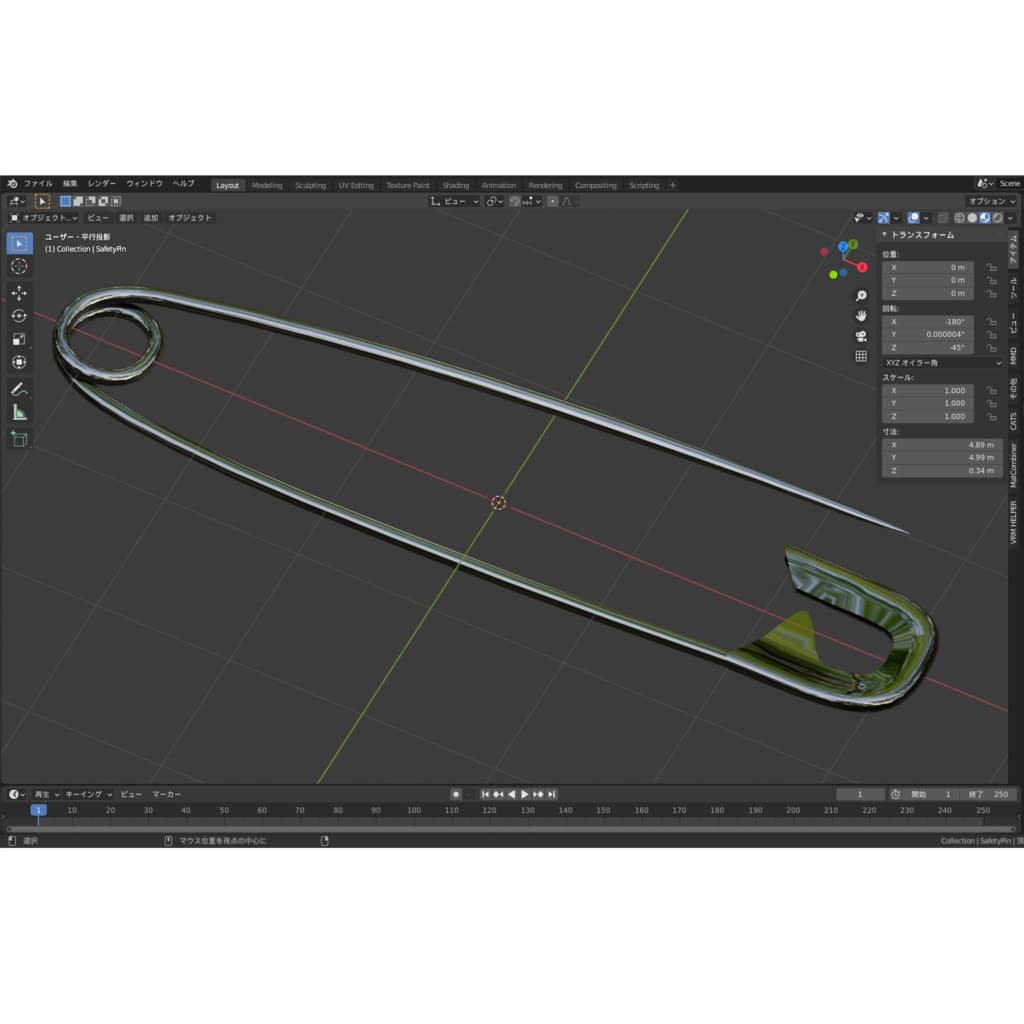Image resolution: width=1024 pixels, height=1024 pixels.
Task: Open the Shading workspace tab
Action: tap(456, 185)
